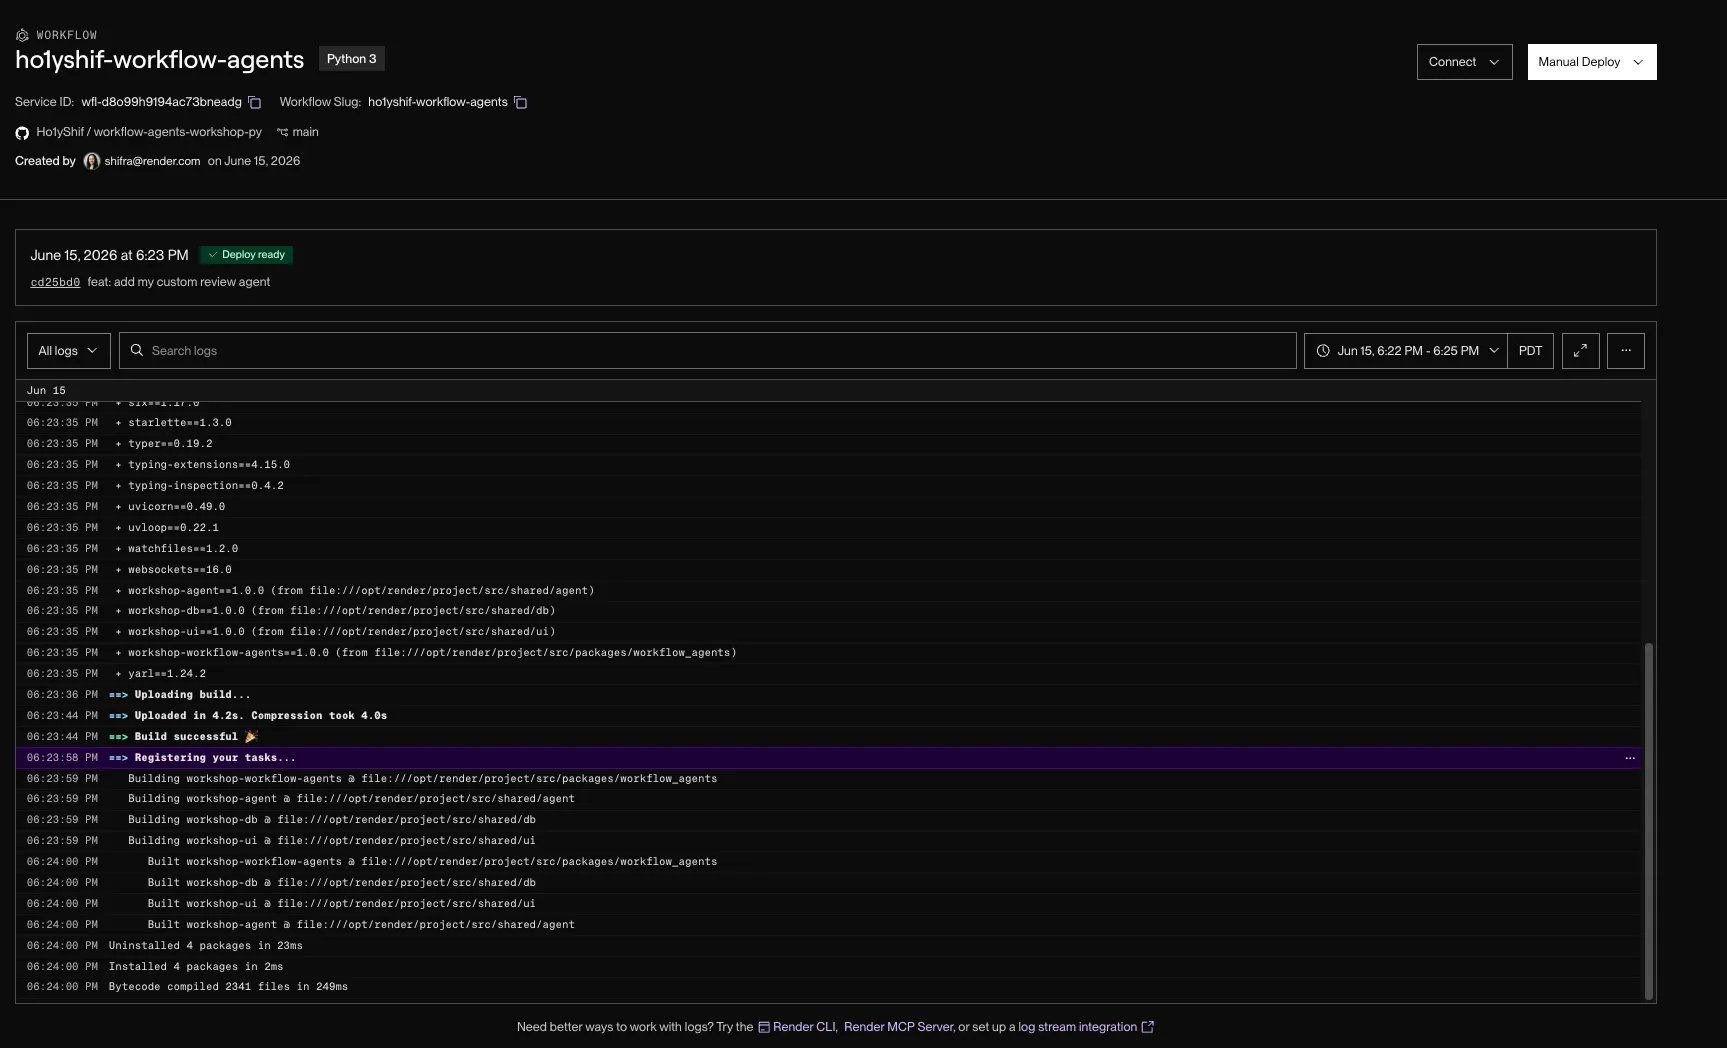Select the 'Built workshop-agent' log line

click(828, 925)
